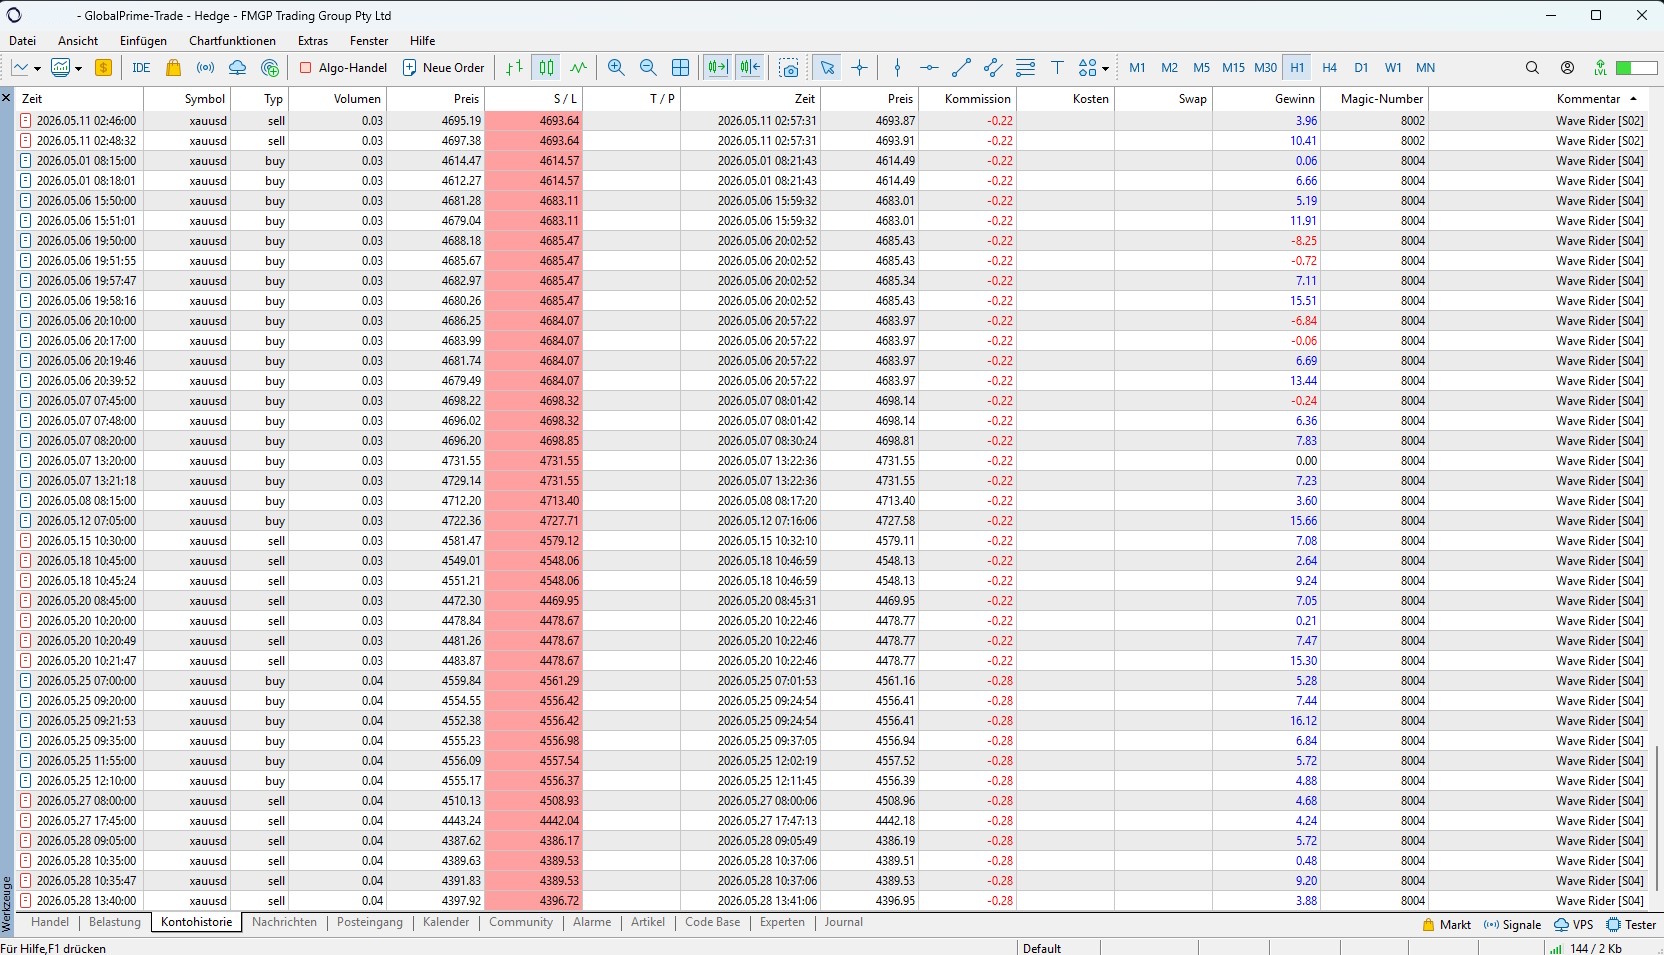This screenshot has height=955, width=1664.
Task: Open the search magnifier in the toolbar
Action: 1532,68
